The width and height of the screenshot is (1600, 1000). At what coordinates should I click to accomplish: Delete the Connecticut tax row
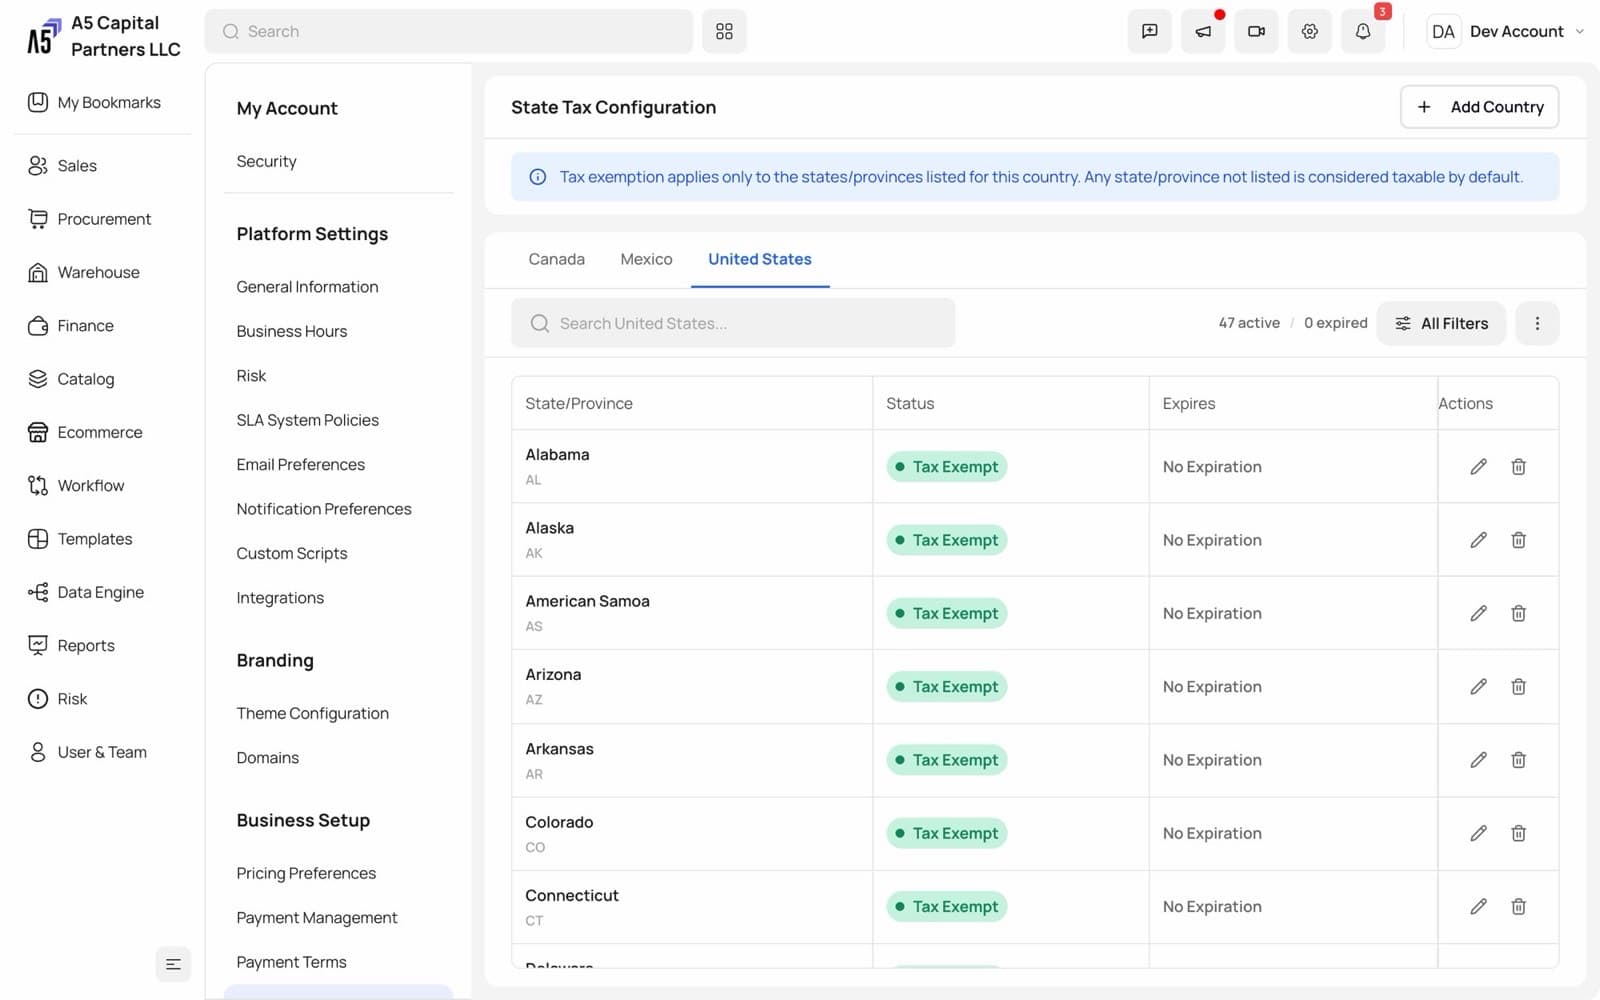coord(1518,906)
